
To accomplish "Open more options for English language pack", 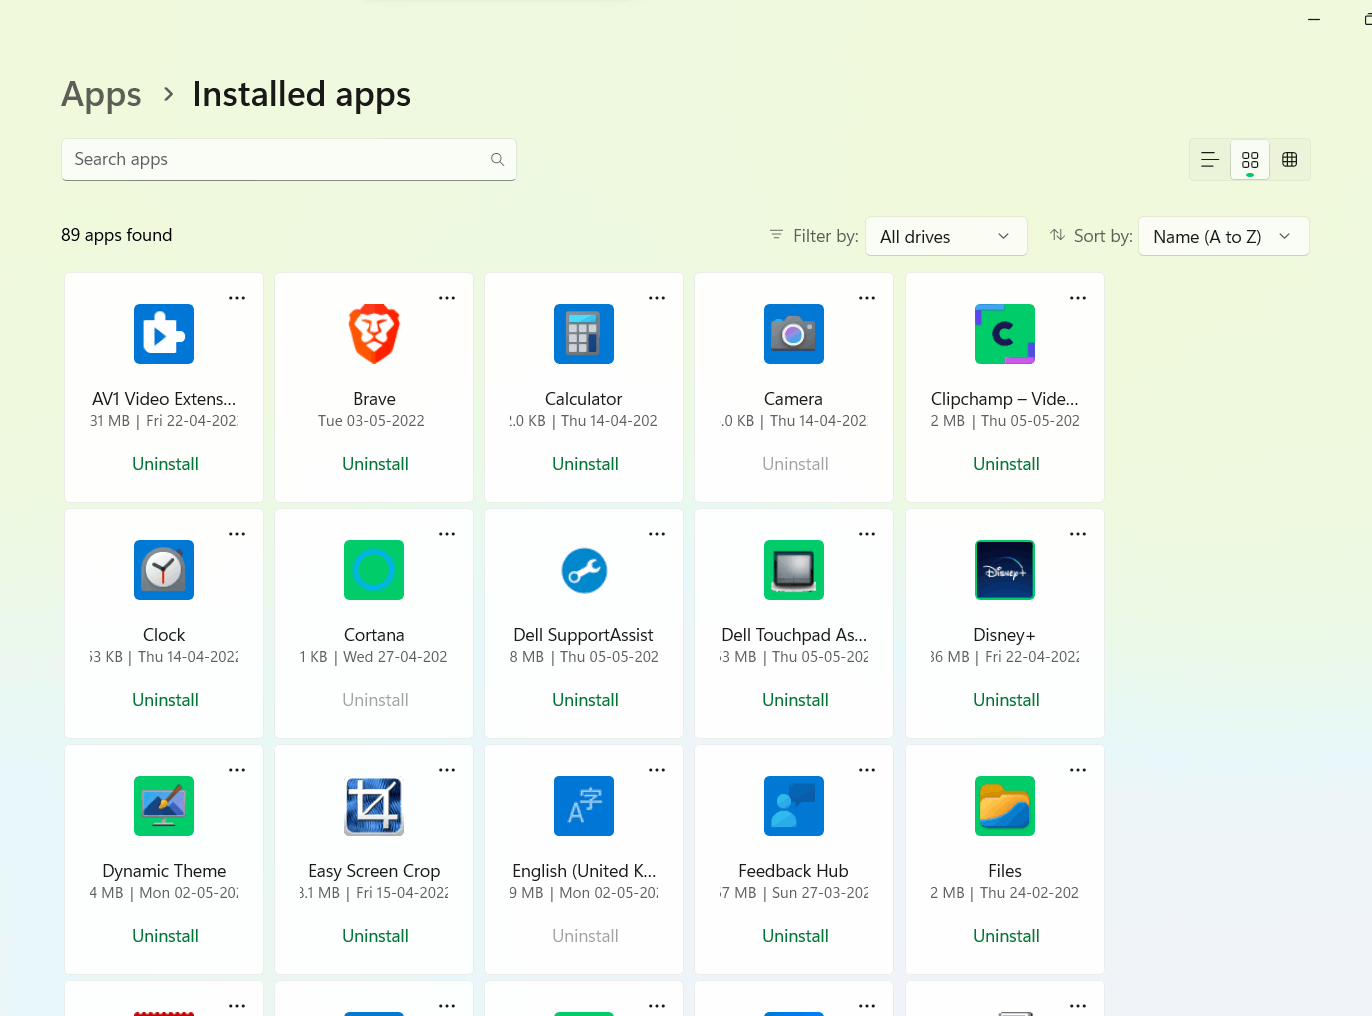I will (x=657, y=770).
